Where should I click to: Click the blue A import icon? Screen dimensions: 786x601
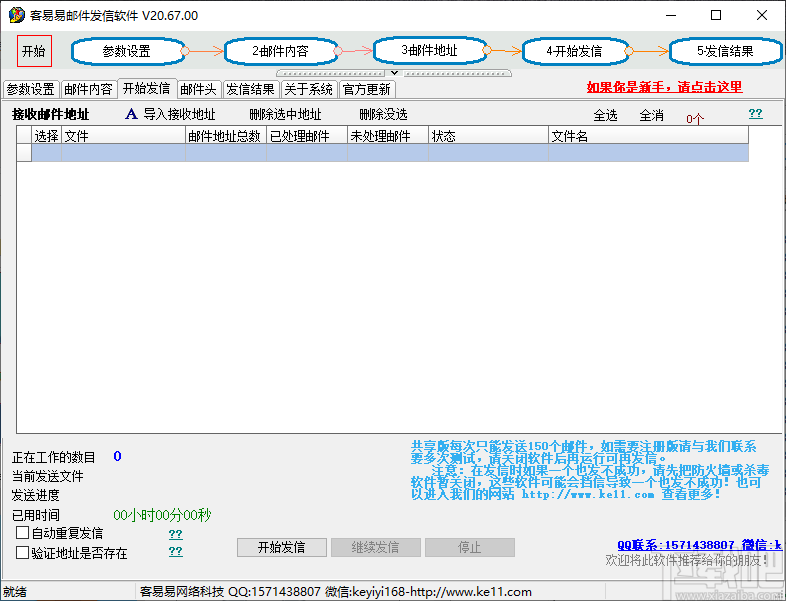(x=131, y=114)
